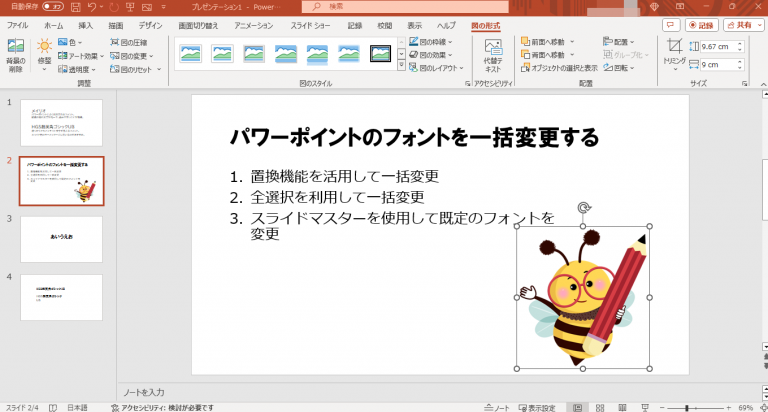This screenshot has width=768, height=412.
Task: Click the picture icon in quick access toolbar
Action: coord(146,7)
